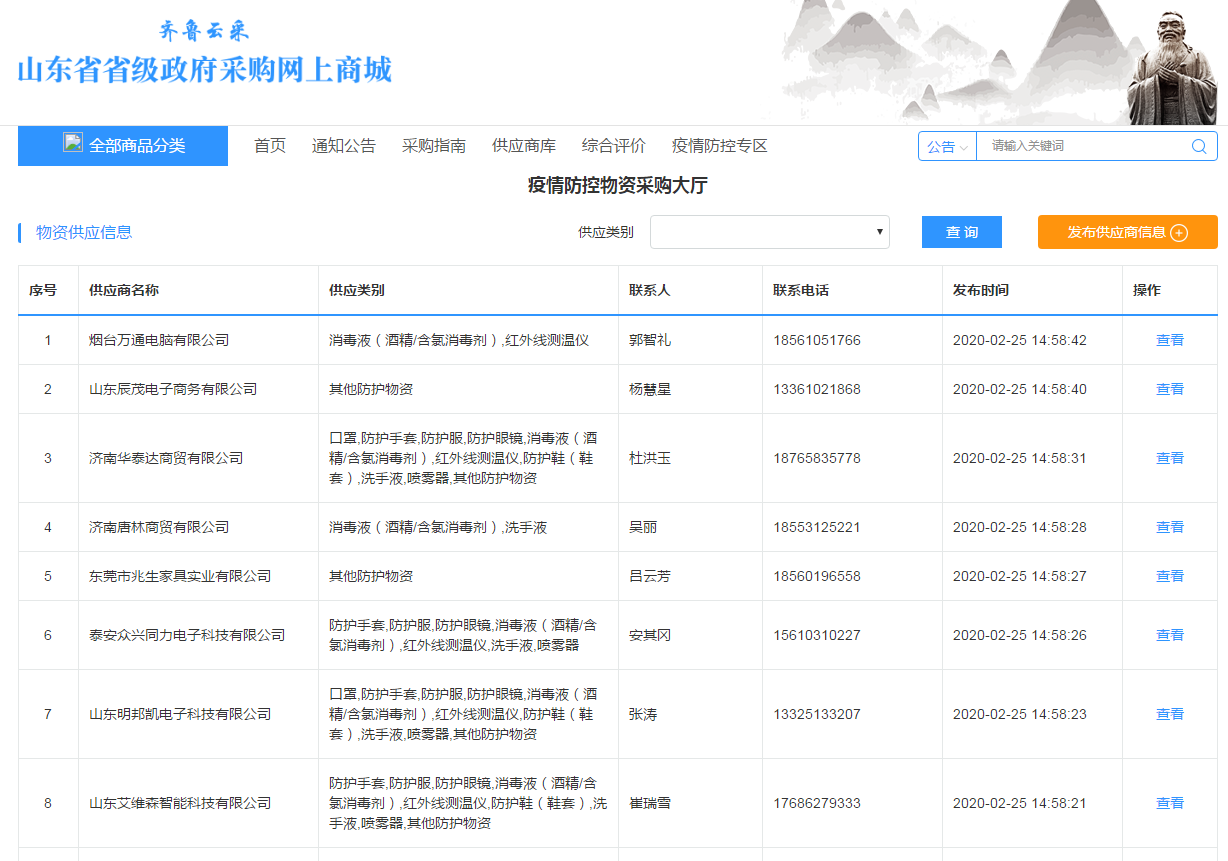Go to the 首页 nav item
This screenshot has width=1228, height=861.
[x=270, y=146]
